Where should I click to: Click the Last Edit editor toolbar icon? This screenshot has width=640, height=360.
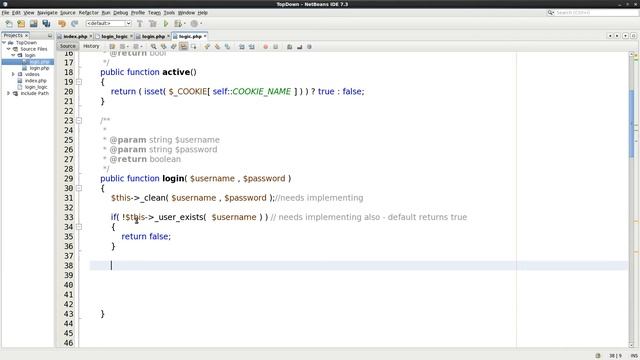[x=112, y=47]
